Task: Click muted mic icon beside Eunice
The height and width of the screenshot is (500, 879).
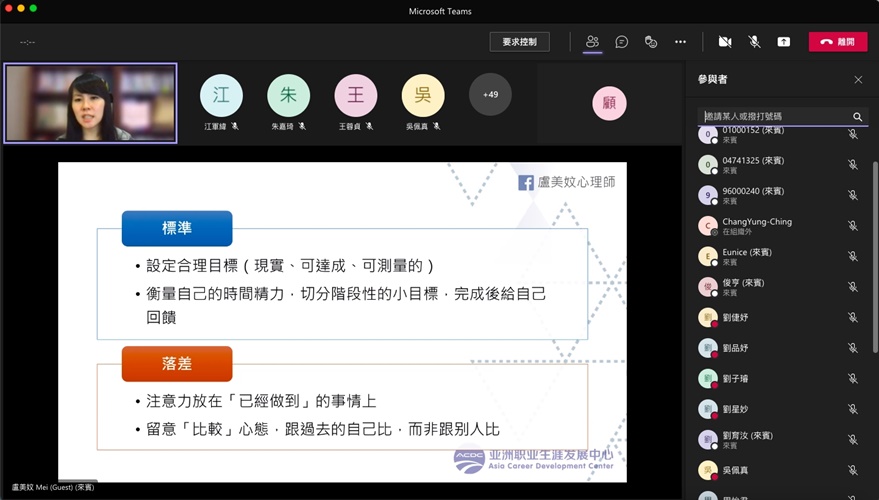Action: tap(852, 257)
